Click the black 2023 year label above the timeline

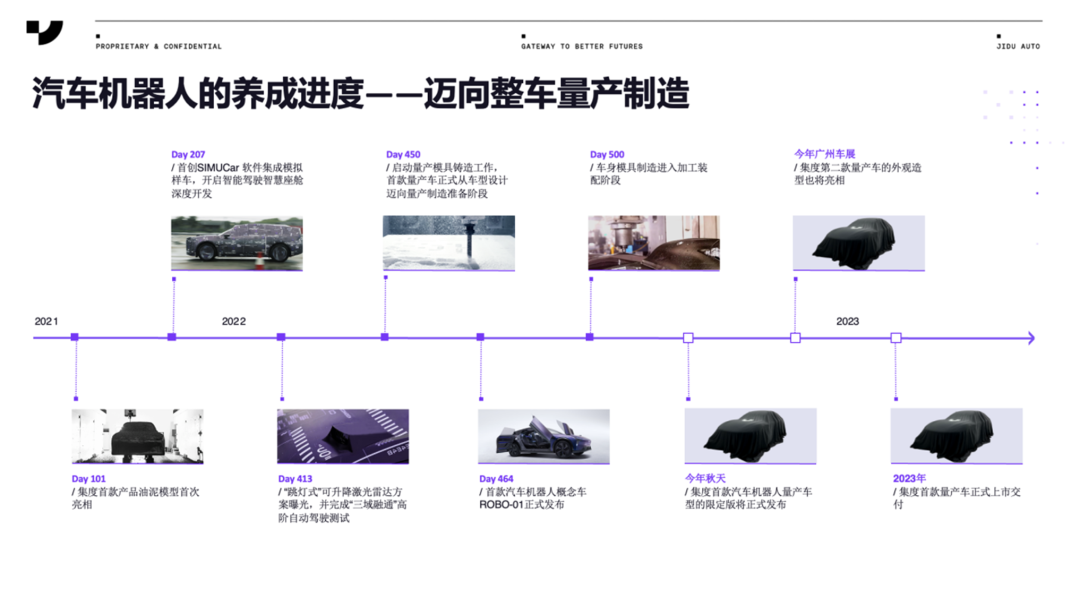pyautogui.click(x=847, y=322)
